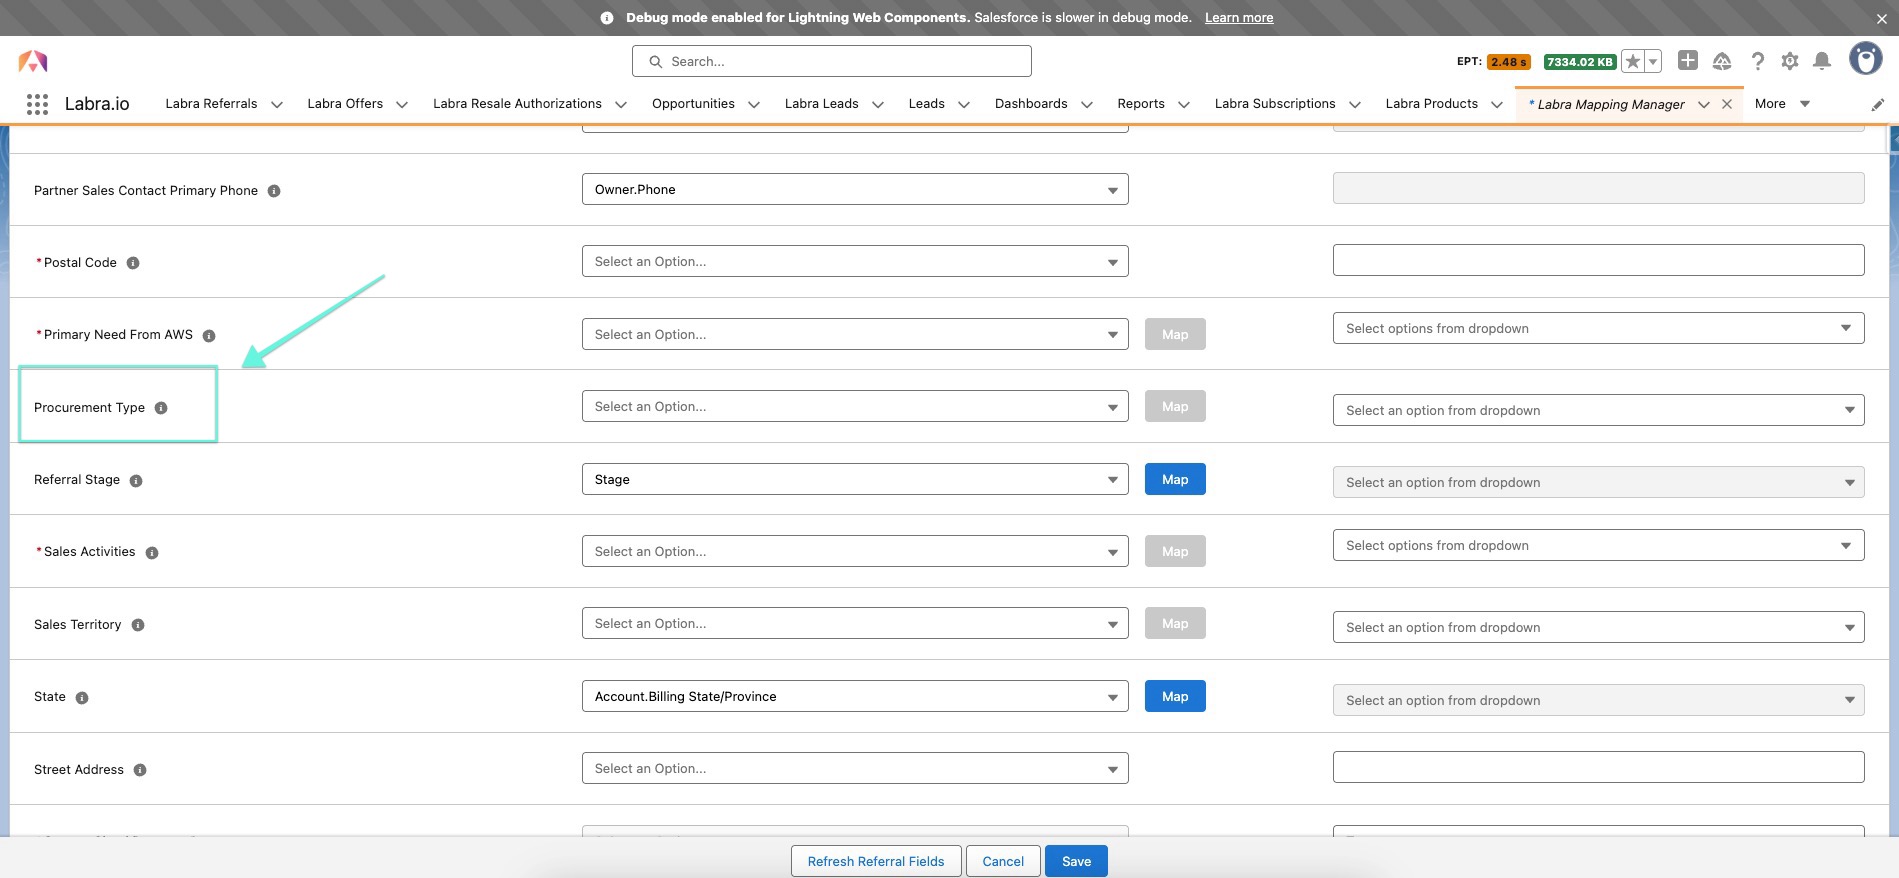Open Sales Activities field dropdown
This screenshot has height=878, width=1899.
(x=855, y=551)
